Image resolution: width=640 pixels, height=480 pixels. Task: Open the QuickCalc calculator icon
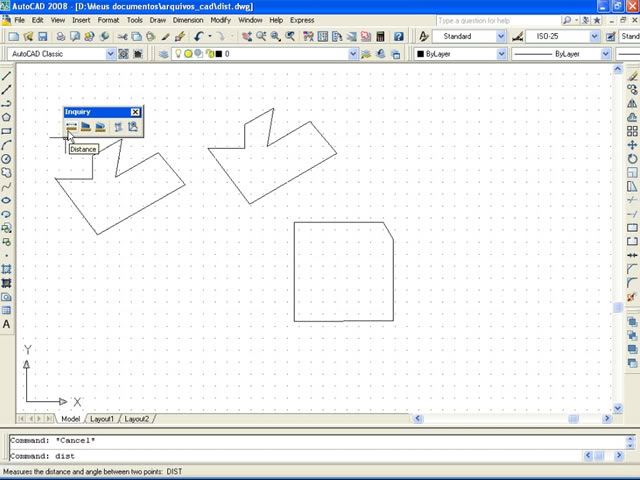[380, 37]
